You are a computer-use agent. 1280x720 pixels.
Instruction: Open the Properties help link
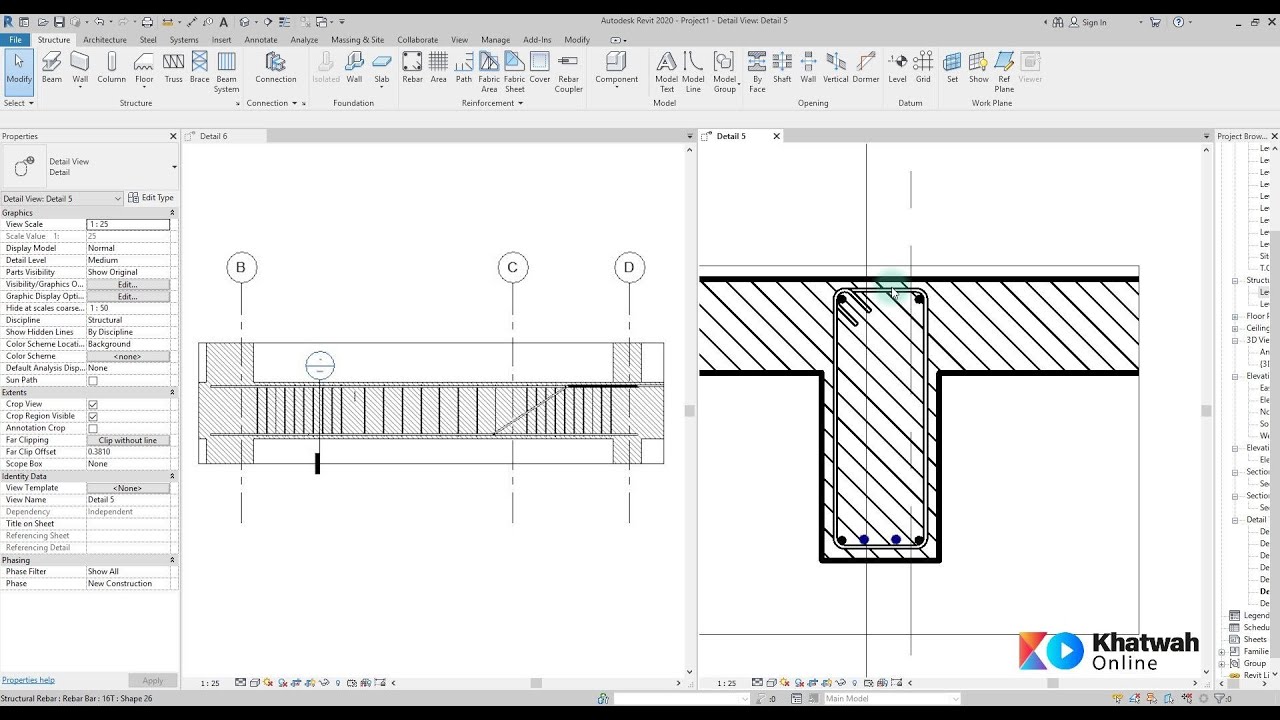[x=28, y=680]
